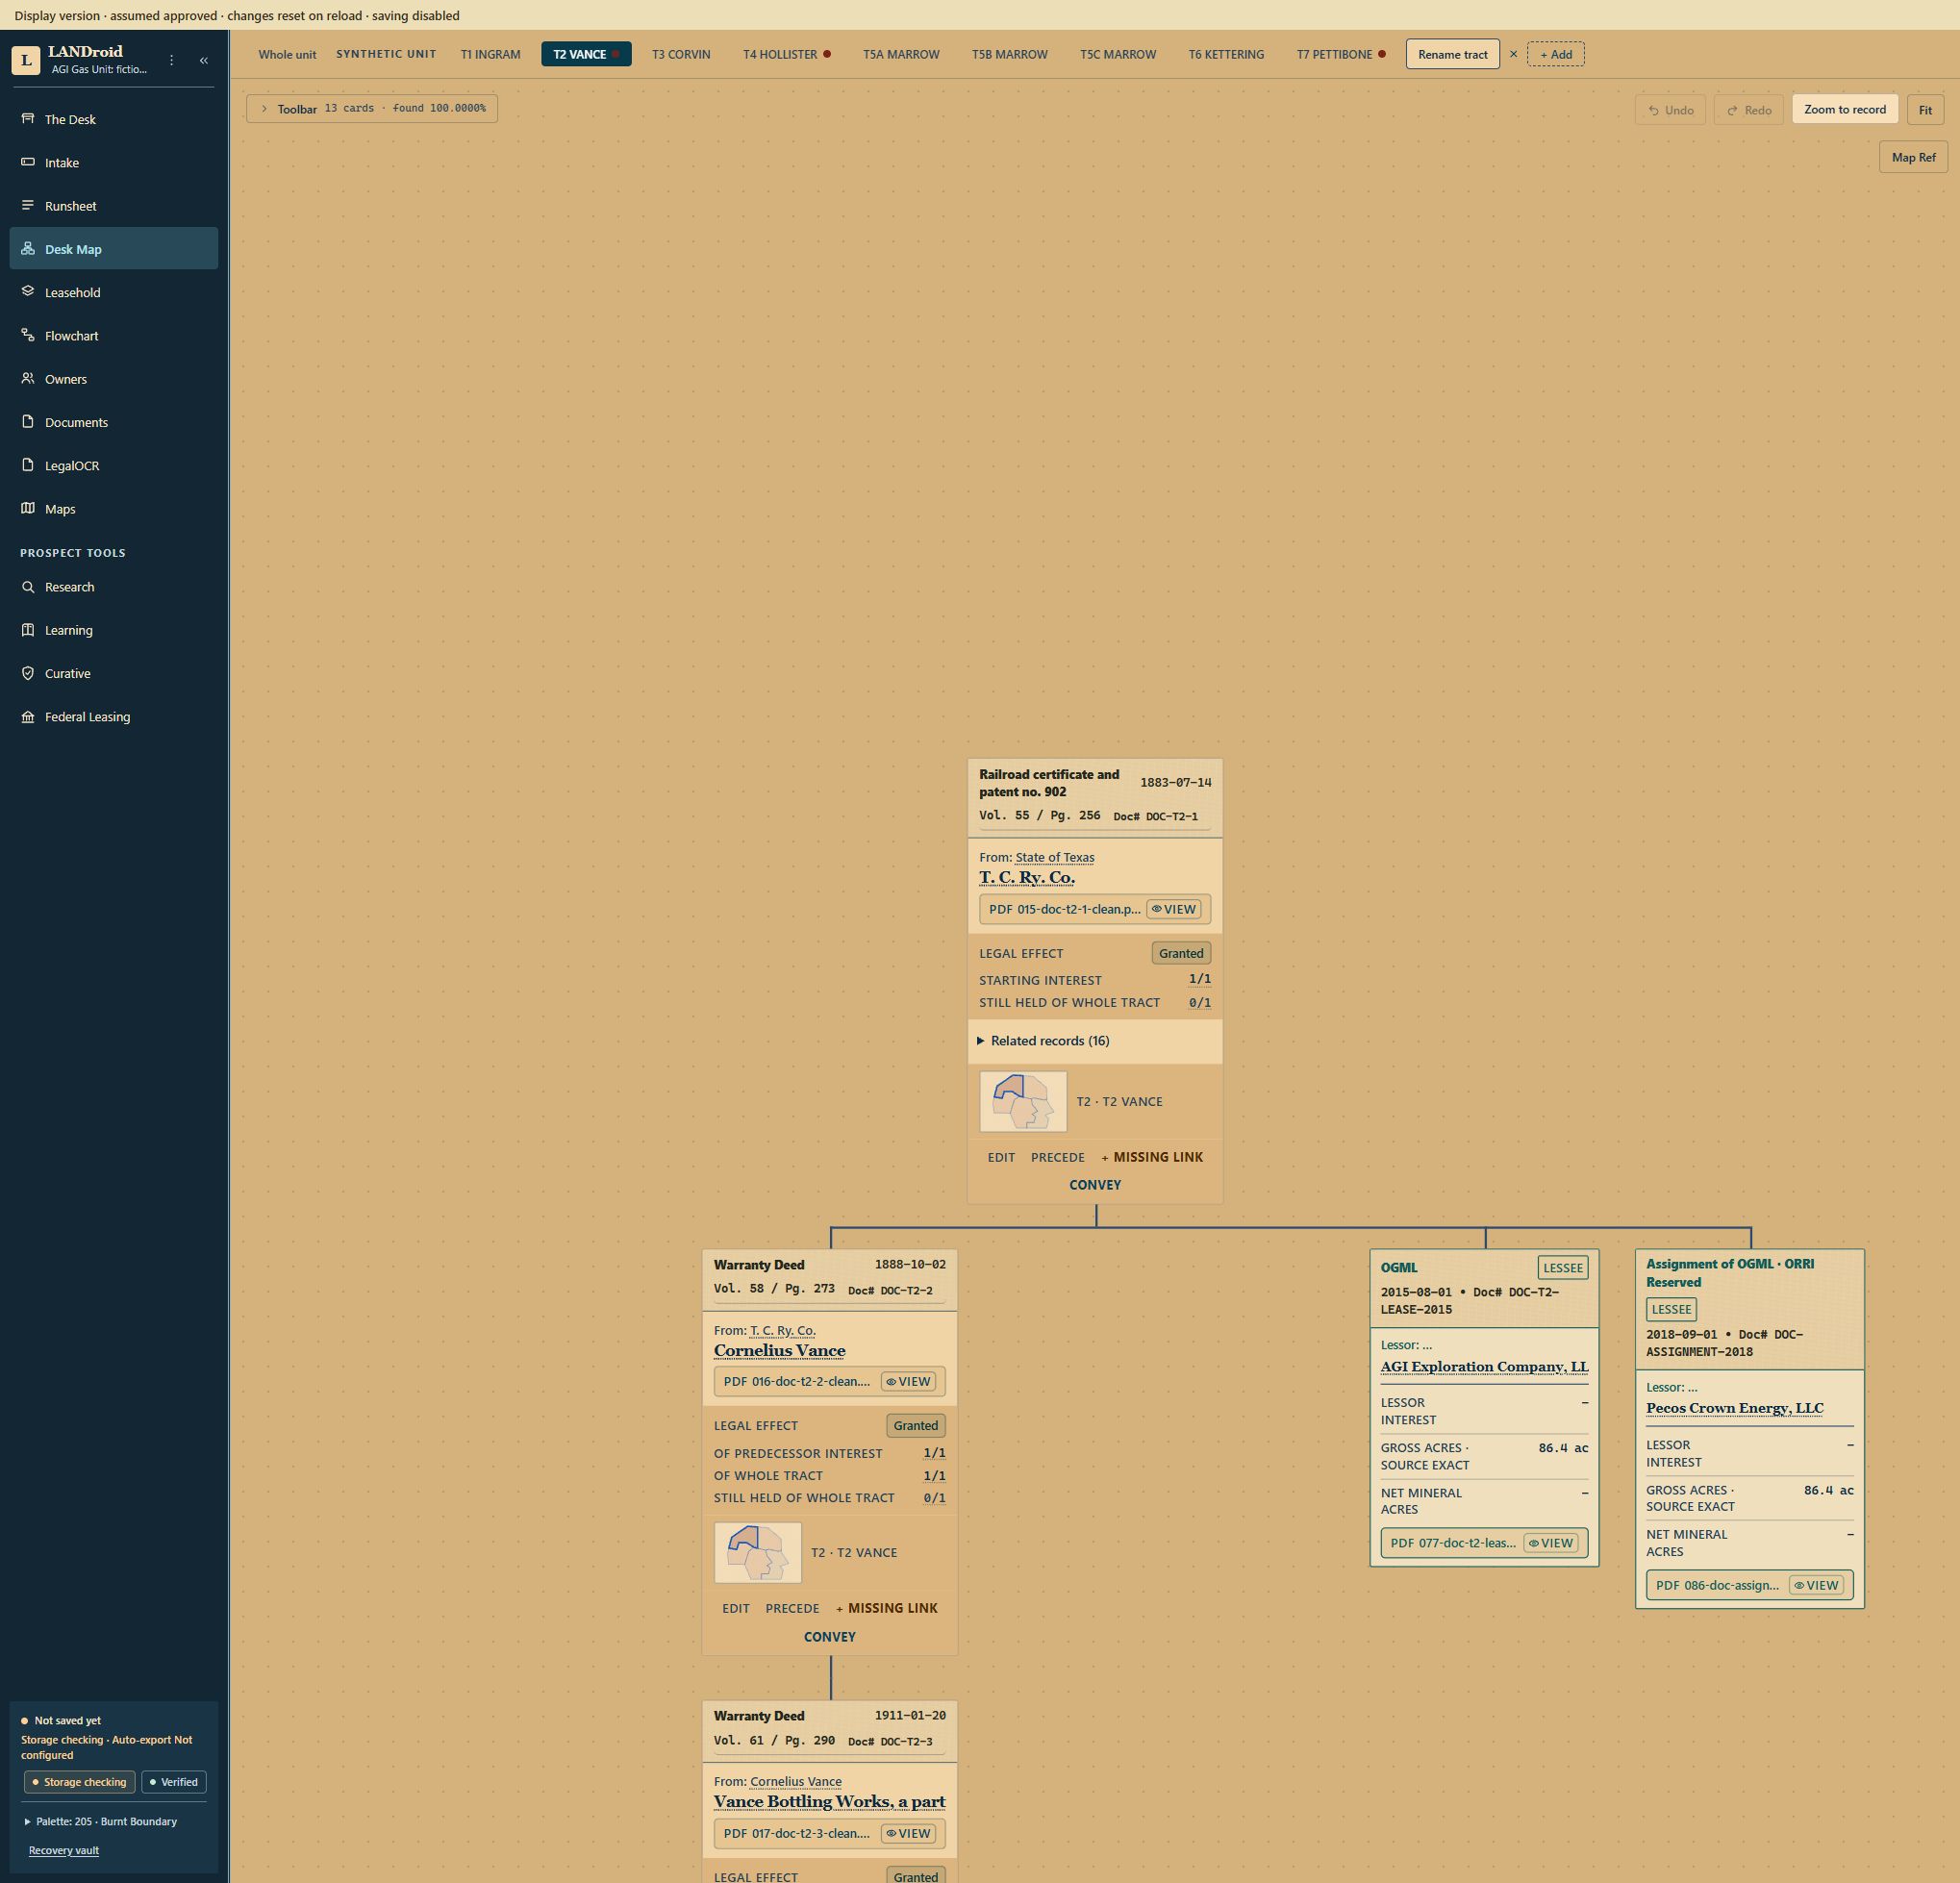Click Missing Link on Cornelius Vance card
This screenshot has width=1960, height=1883.
coord(886,1608)
